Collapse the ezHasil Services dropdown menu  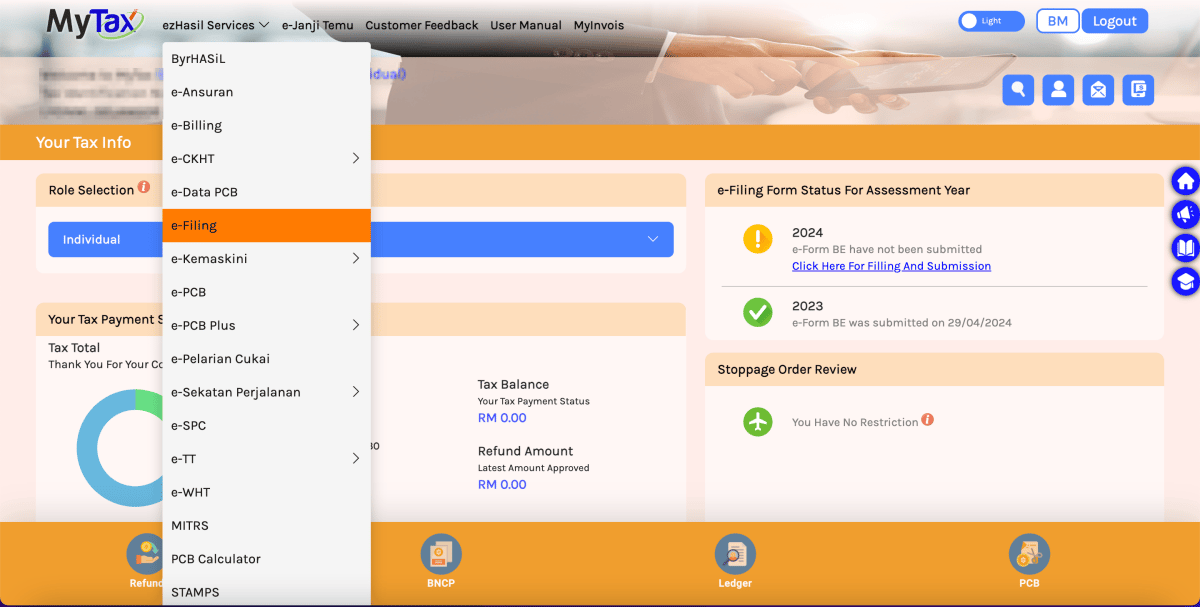(x=215, y=25)
